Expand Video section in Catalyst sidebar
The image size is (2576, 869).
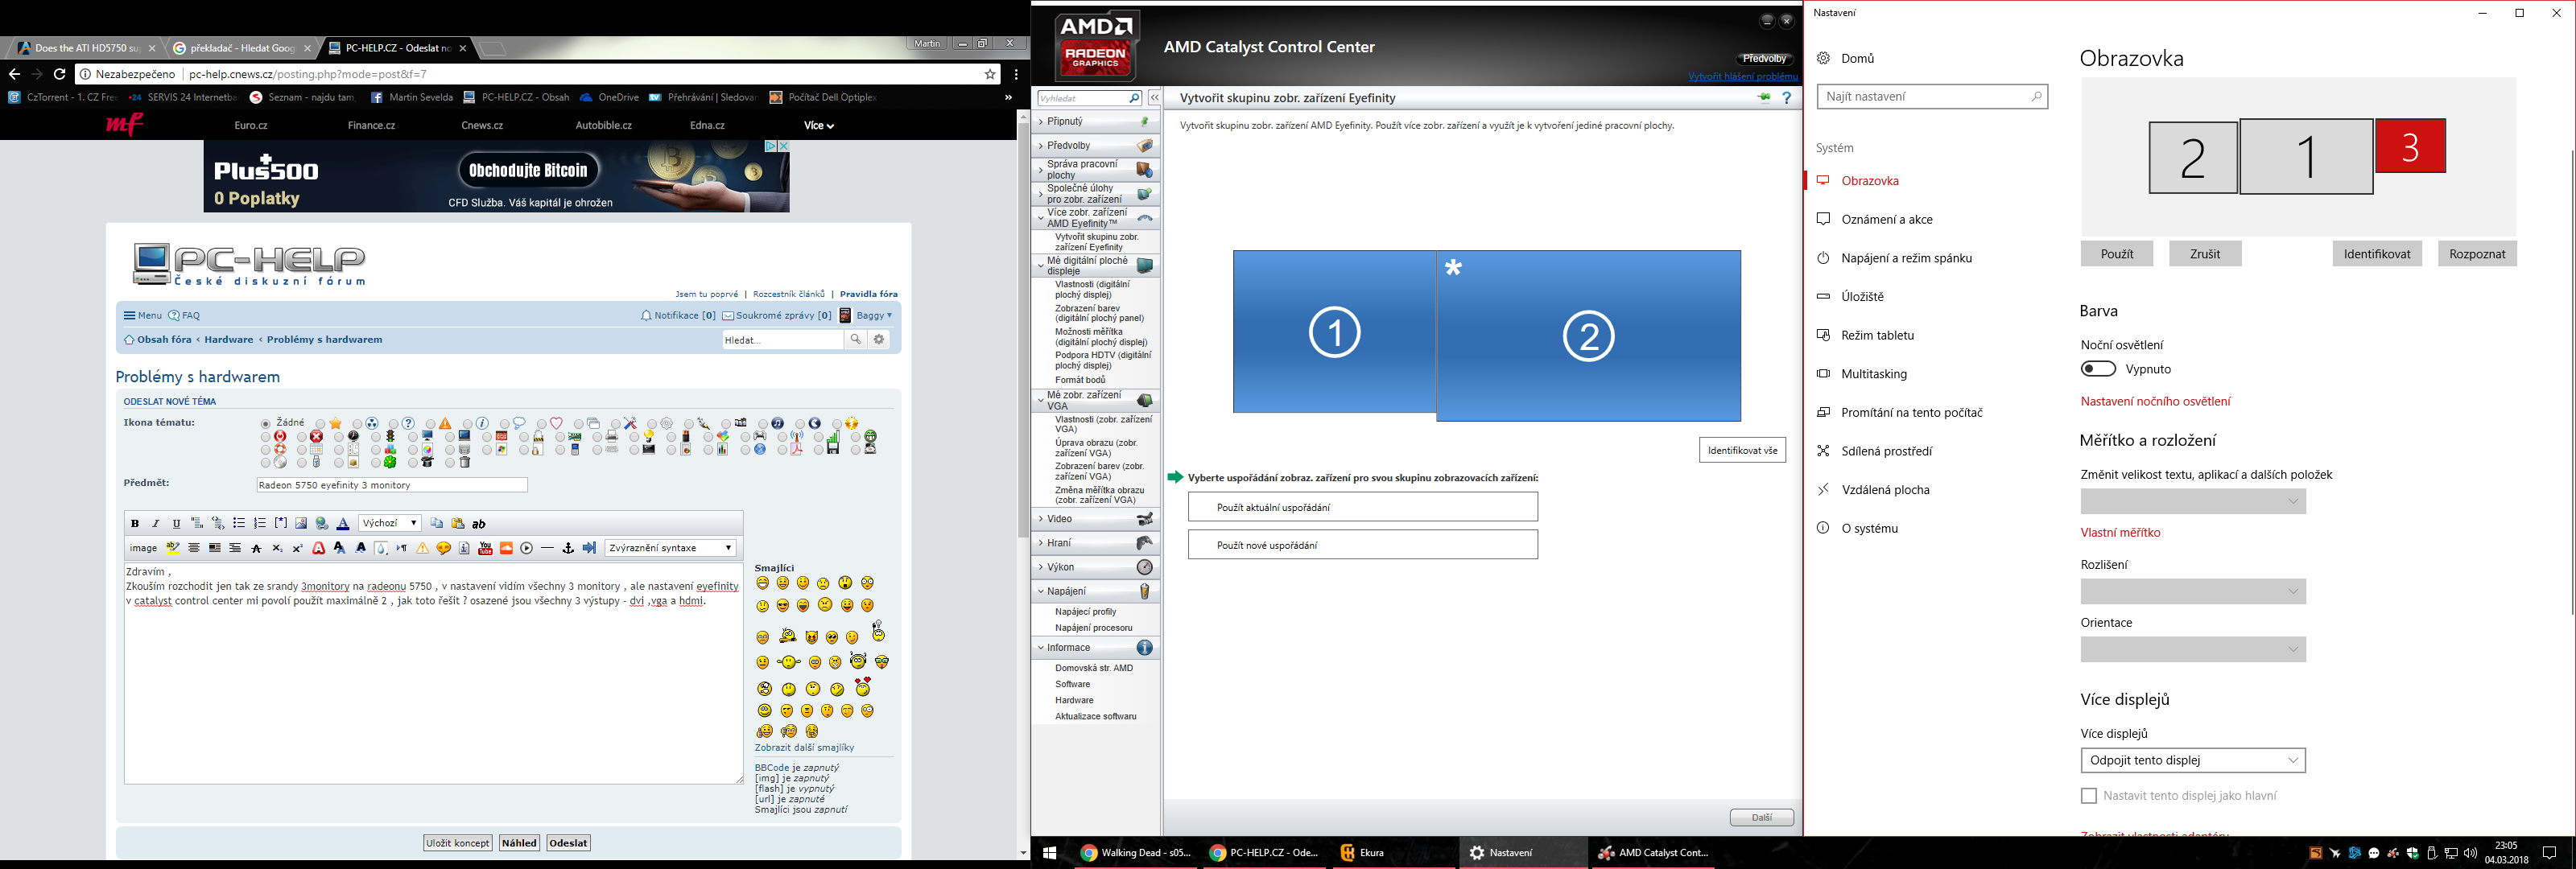1096,519
